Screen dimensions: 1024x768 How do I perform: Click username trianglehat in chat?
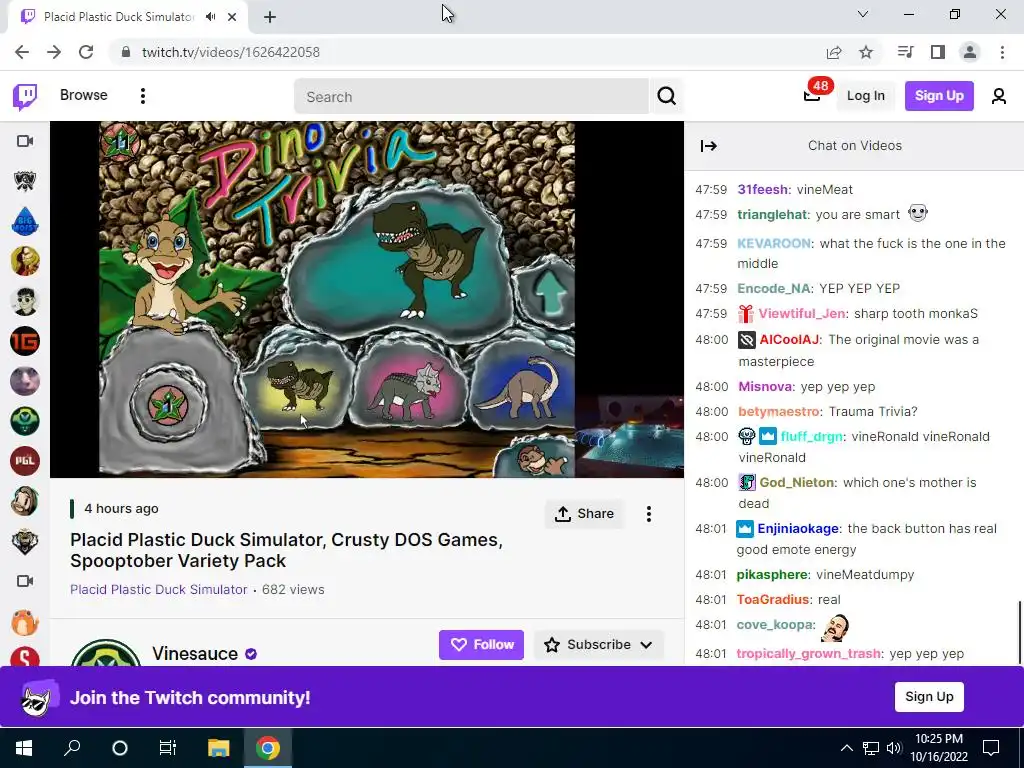[772, 214]
